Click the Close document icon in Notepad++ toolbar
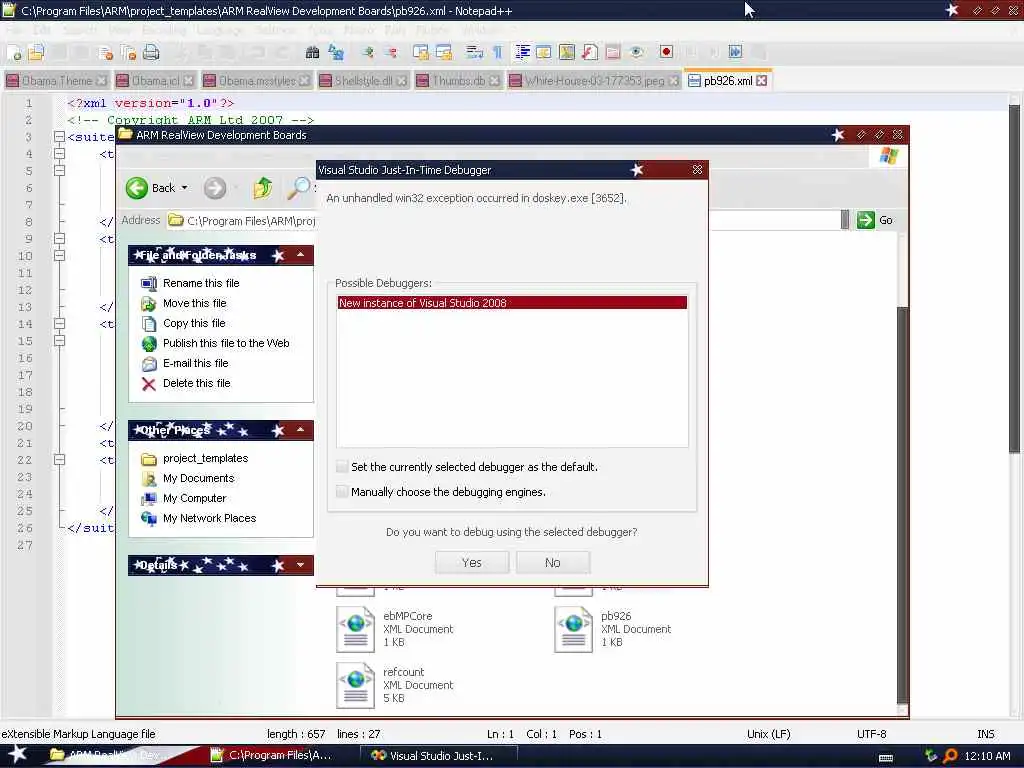 pos(106,53)
